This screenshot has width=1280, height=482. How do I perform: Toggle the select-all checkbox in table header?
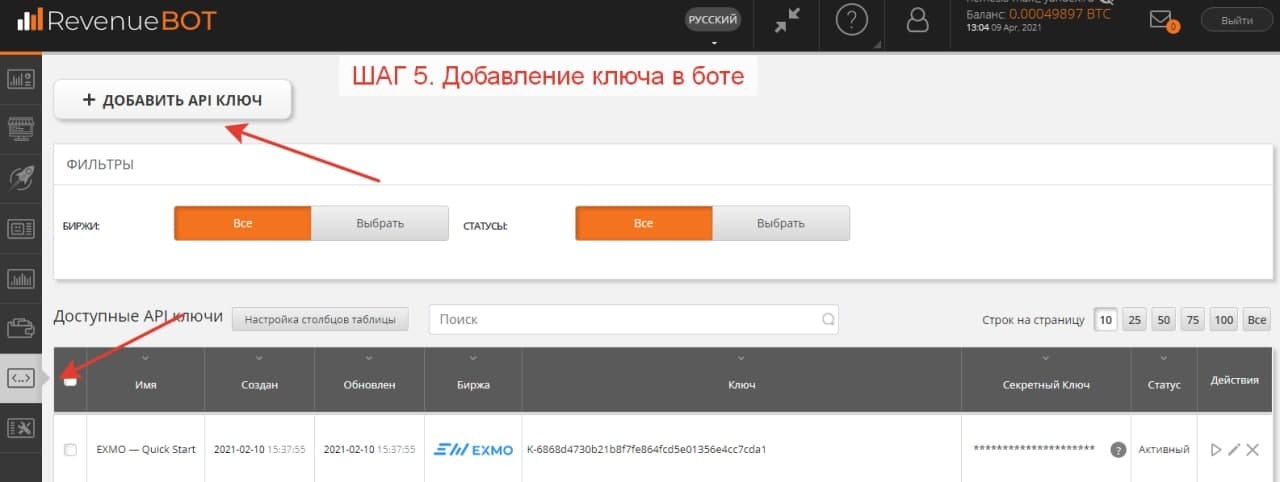70,380
